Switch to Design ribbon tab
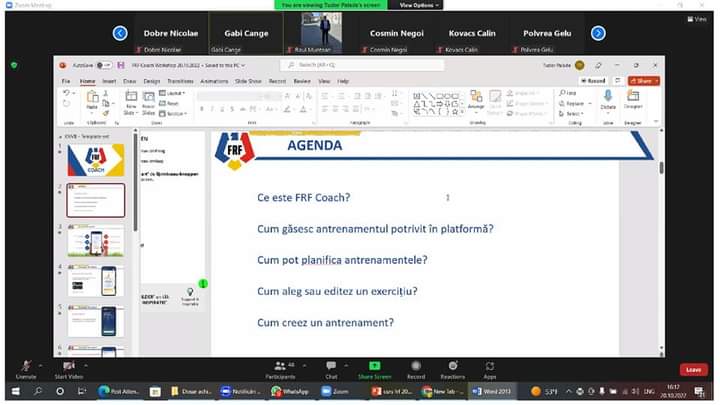Viewport: 720px width, 405px height. click(152, 81)
